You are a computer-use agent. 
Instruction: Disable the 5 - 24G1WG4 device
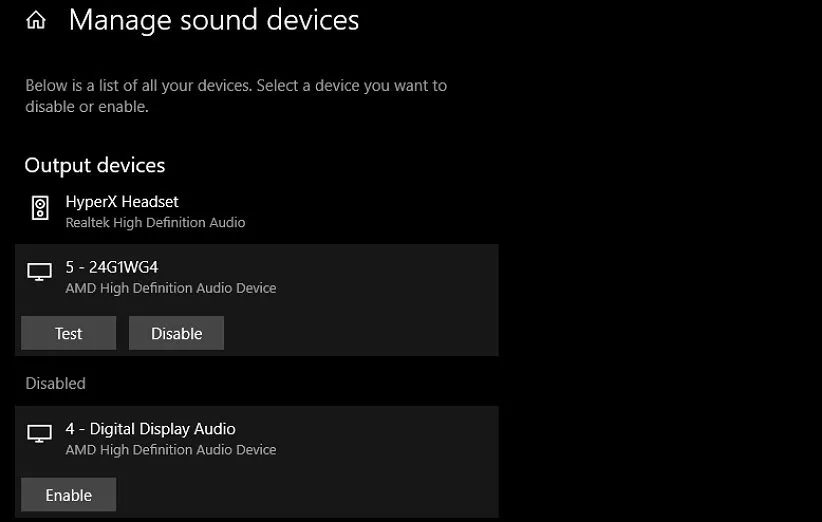(x=176, y=334)
